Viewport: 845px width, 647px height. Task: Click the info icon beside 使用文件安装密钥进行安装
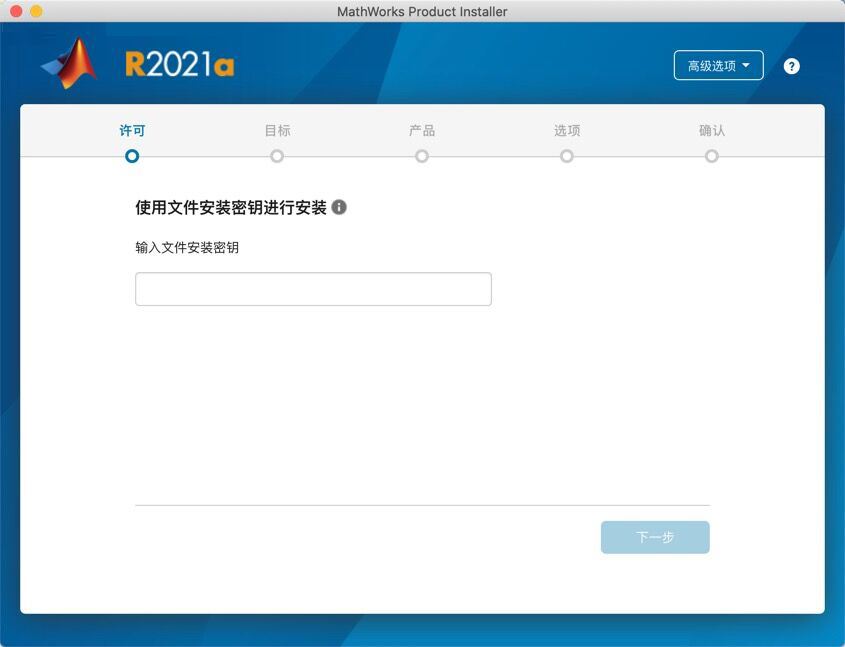coord(339,207)
